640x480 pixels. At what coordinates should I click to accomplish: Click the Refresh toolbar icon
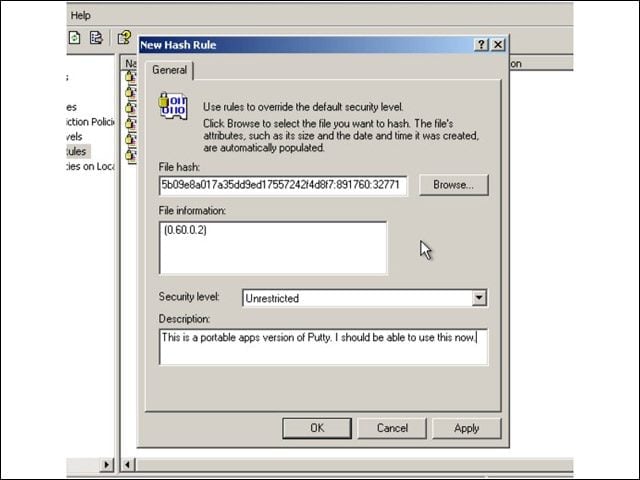click(x=74, y=38)
